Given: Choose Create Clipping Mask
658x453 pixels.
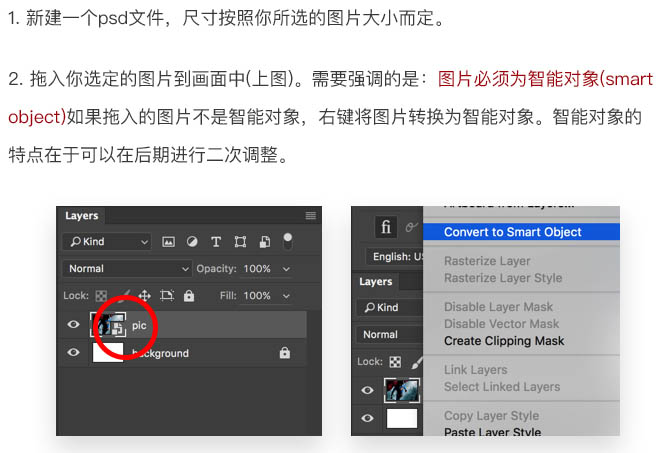Looking at the screenshot, I should (x=504, y=340).
